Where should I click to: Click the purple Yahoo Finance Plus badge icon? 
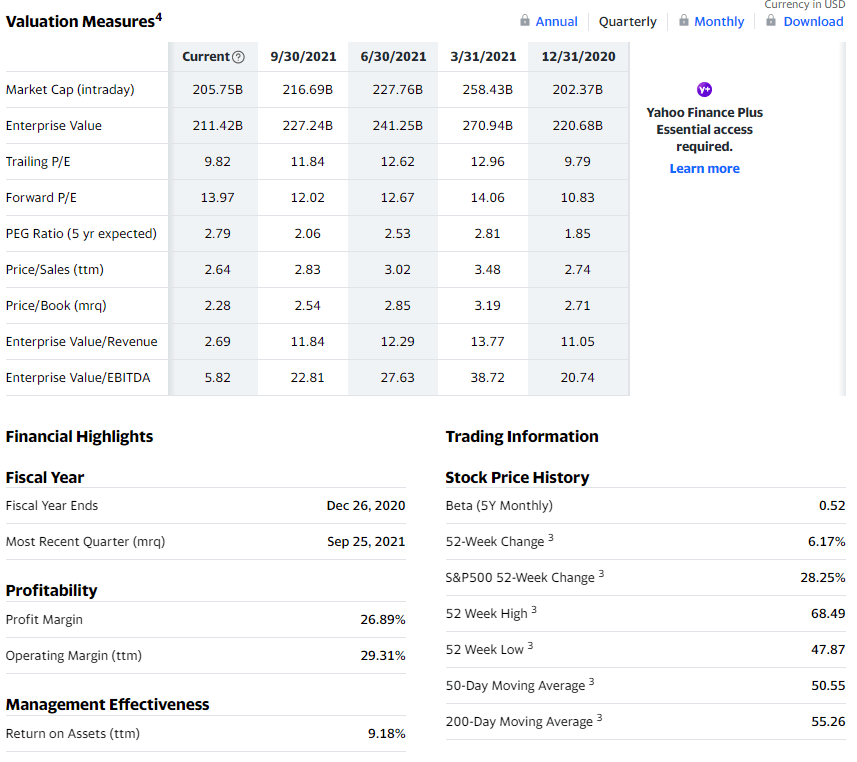pos(704,91)
